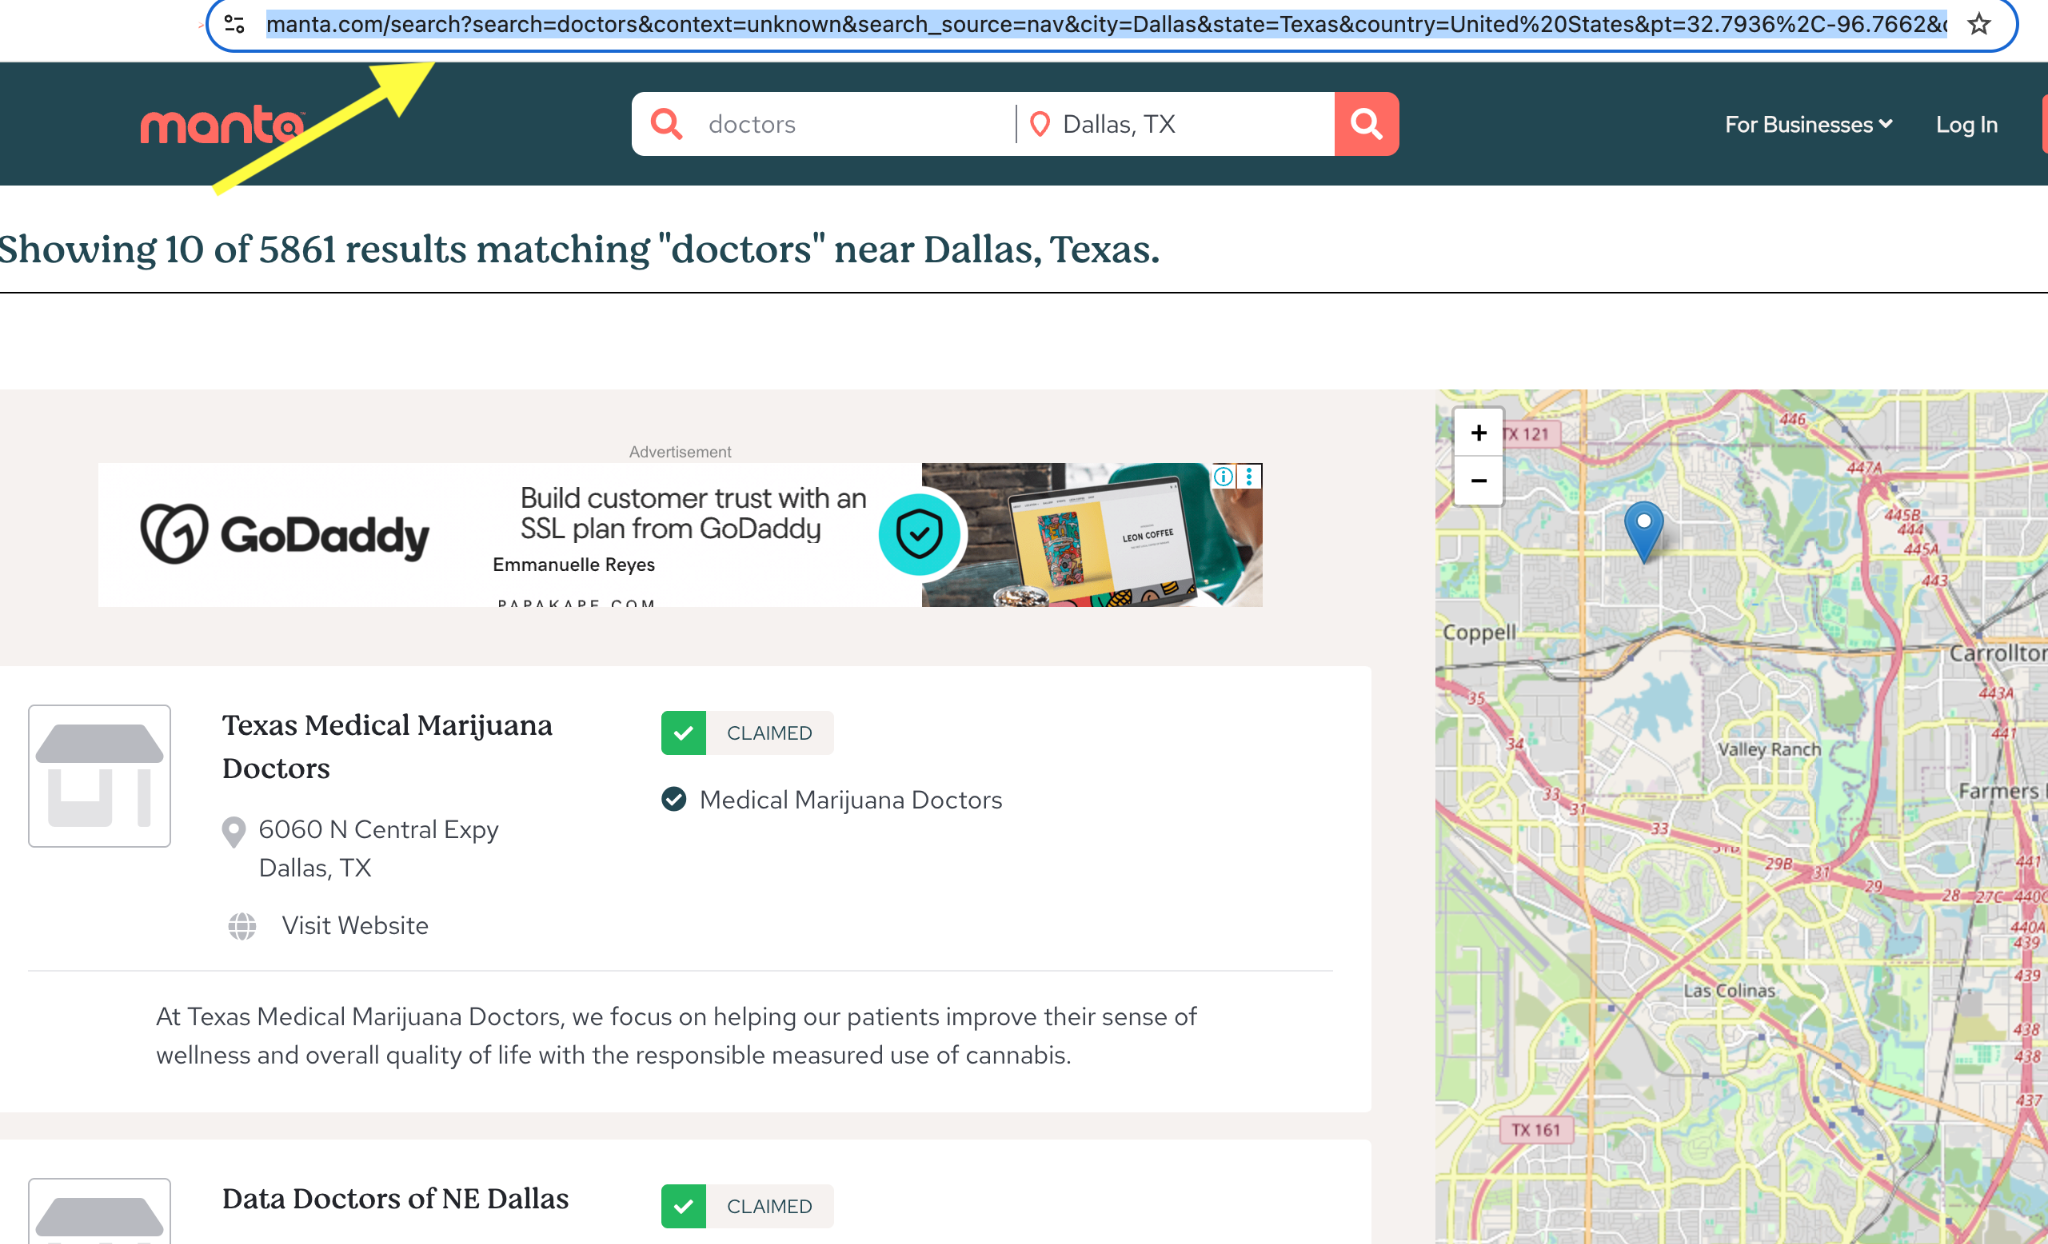2048x1244 pixels.
Task: Open the ad options three-dot menu
Action: pos(1249,477)
